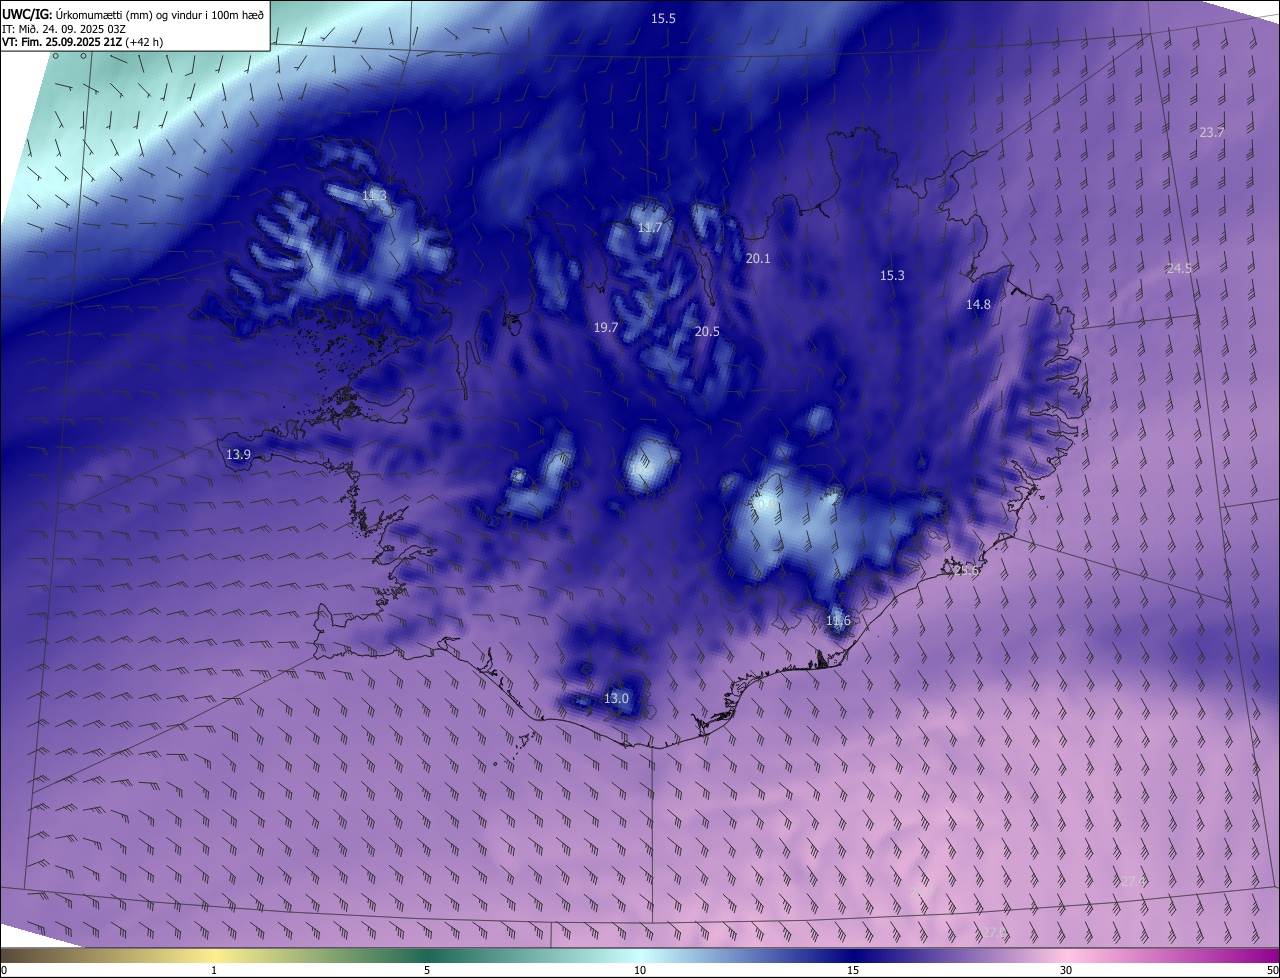
Task: Click the '0' tick label on the color scale
Action: pyautogui.click(x=4, y=970)
